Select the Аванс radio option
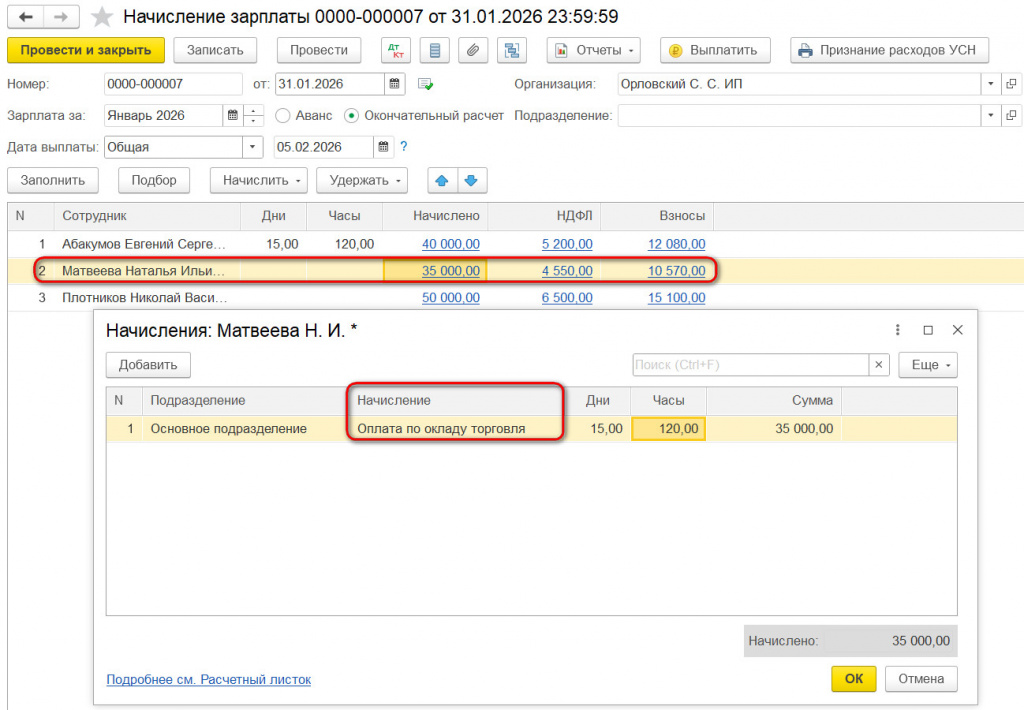Viewport: 1024px width, 710px height. point(283,116)
